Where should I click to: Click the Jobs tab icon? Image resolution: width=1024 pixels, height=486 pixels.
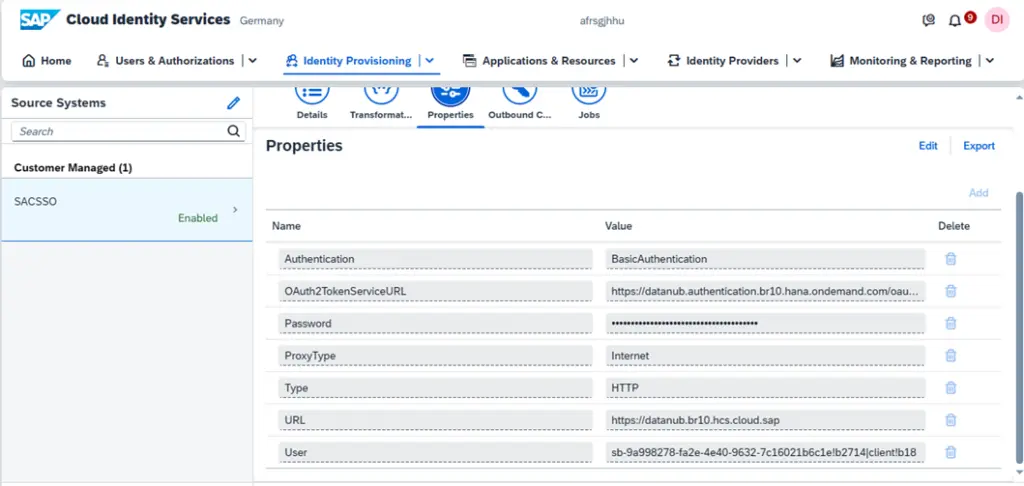pyautogui.click(x=589, y=93)
